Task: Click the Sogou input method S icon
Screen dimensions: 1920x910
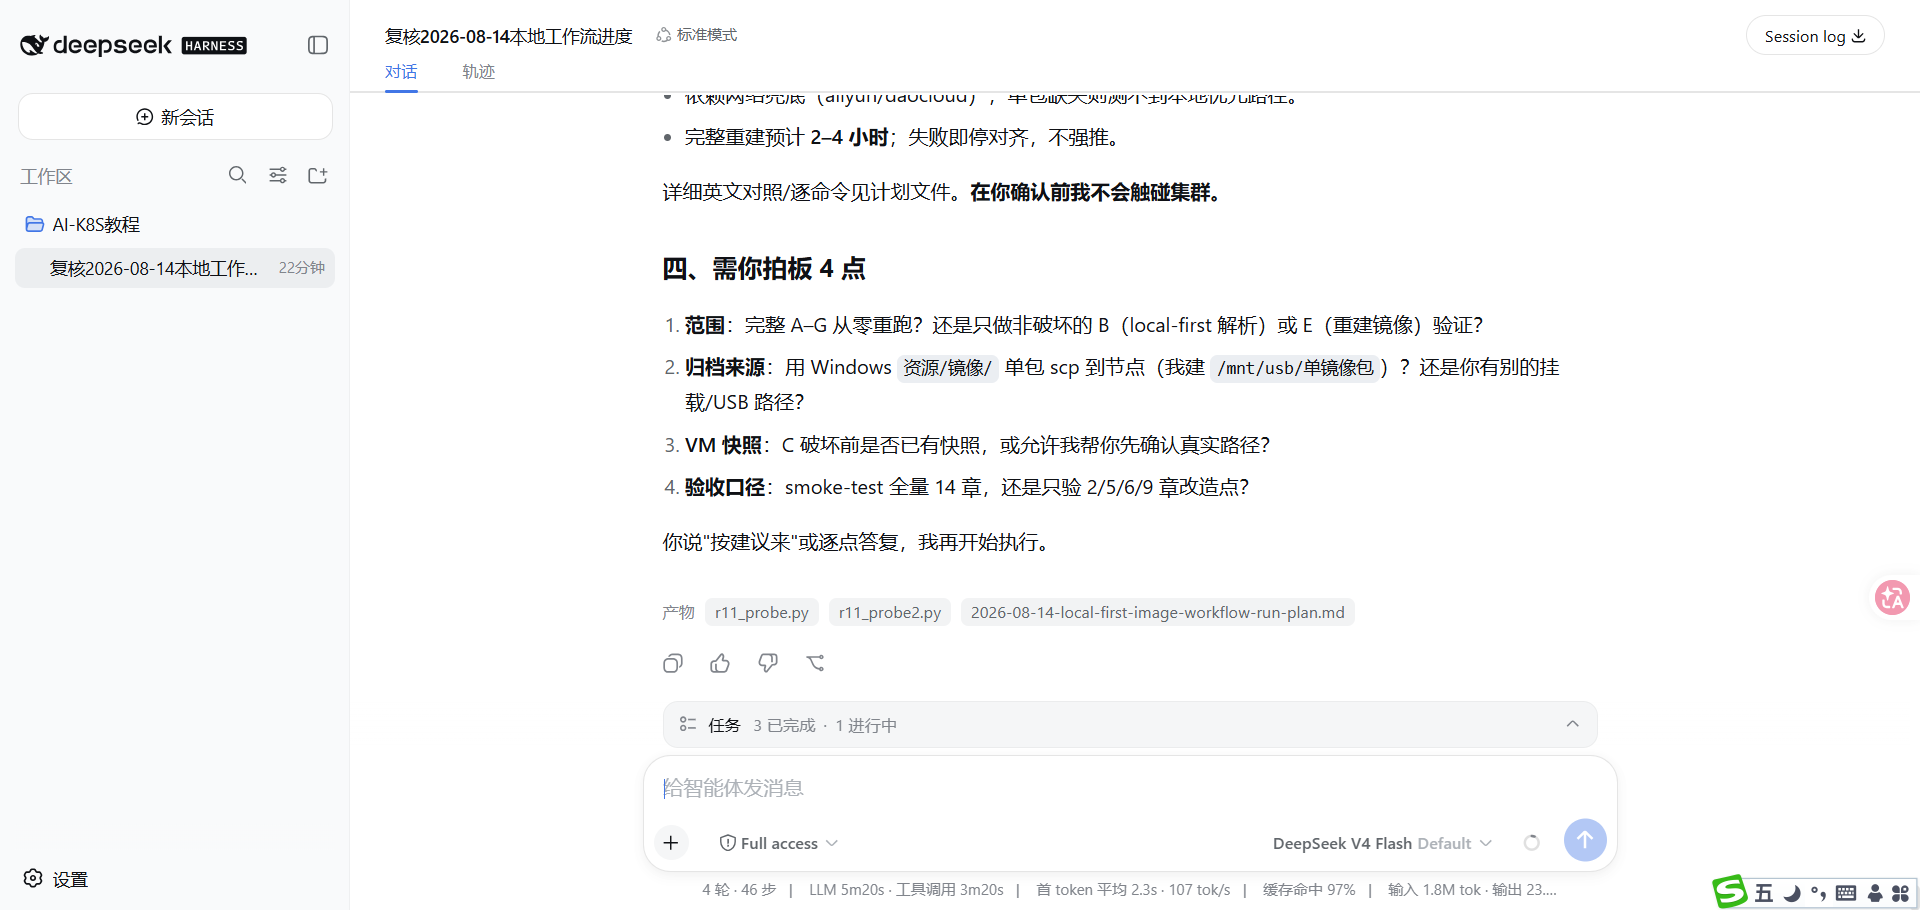Action: [1730, 891]
